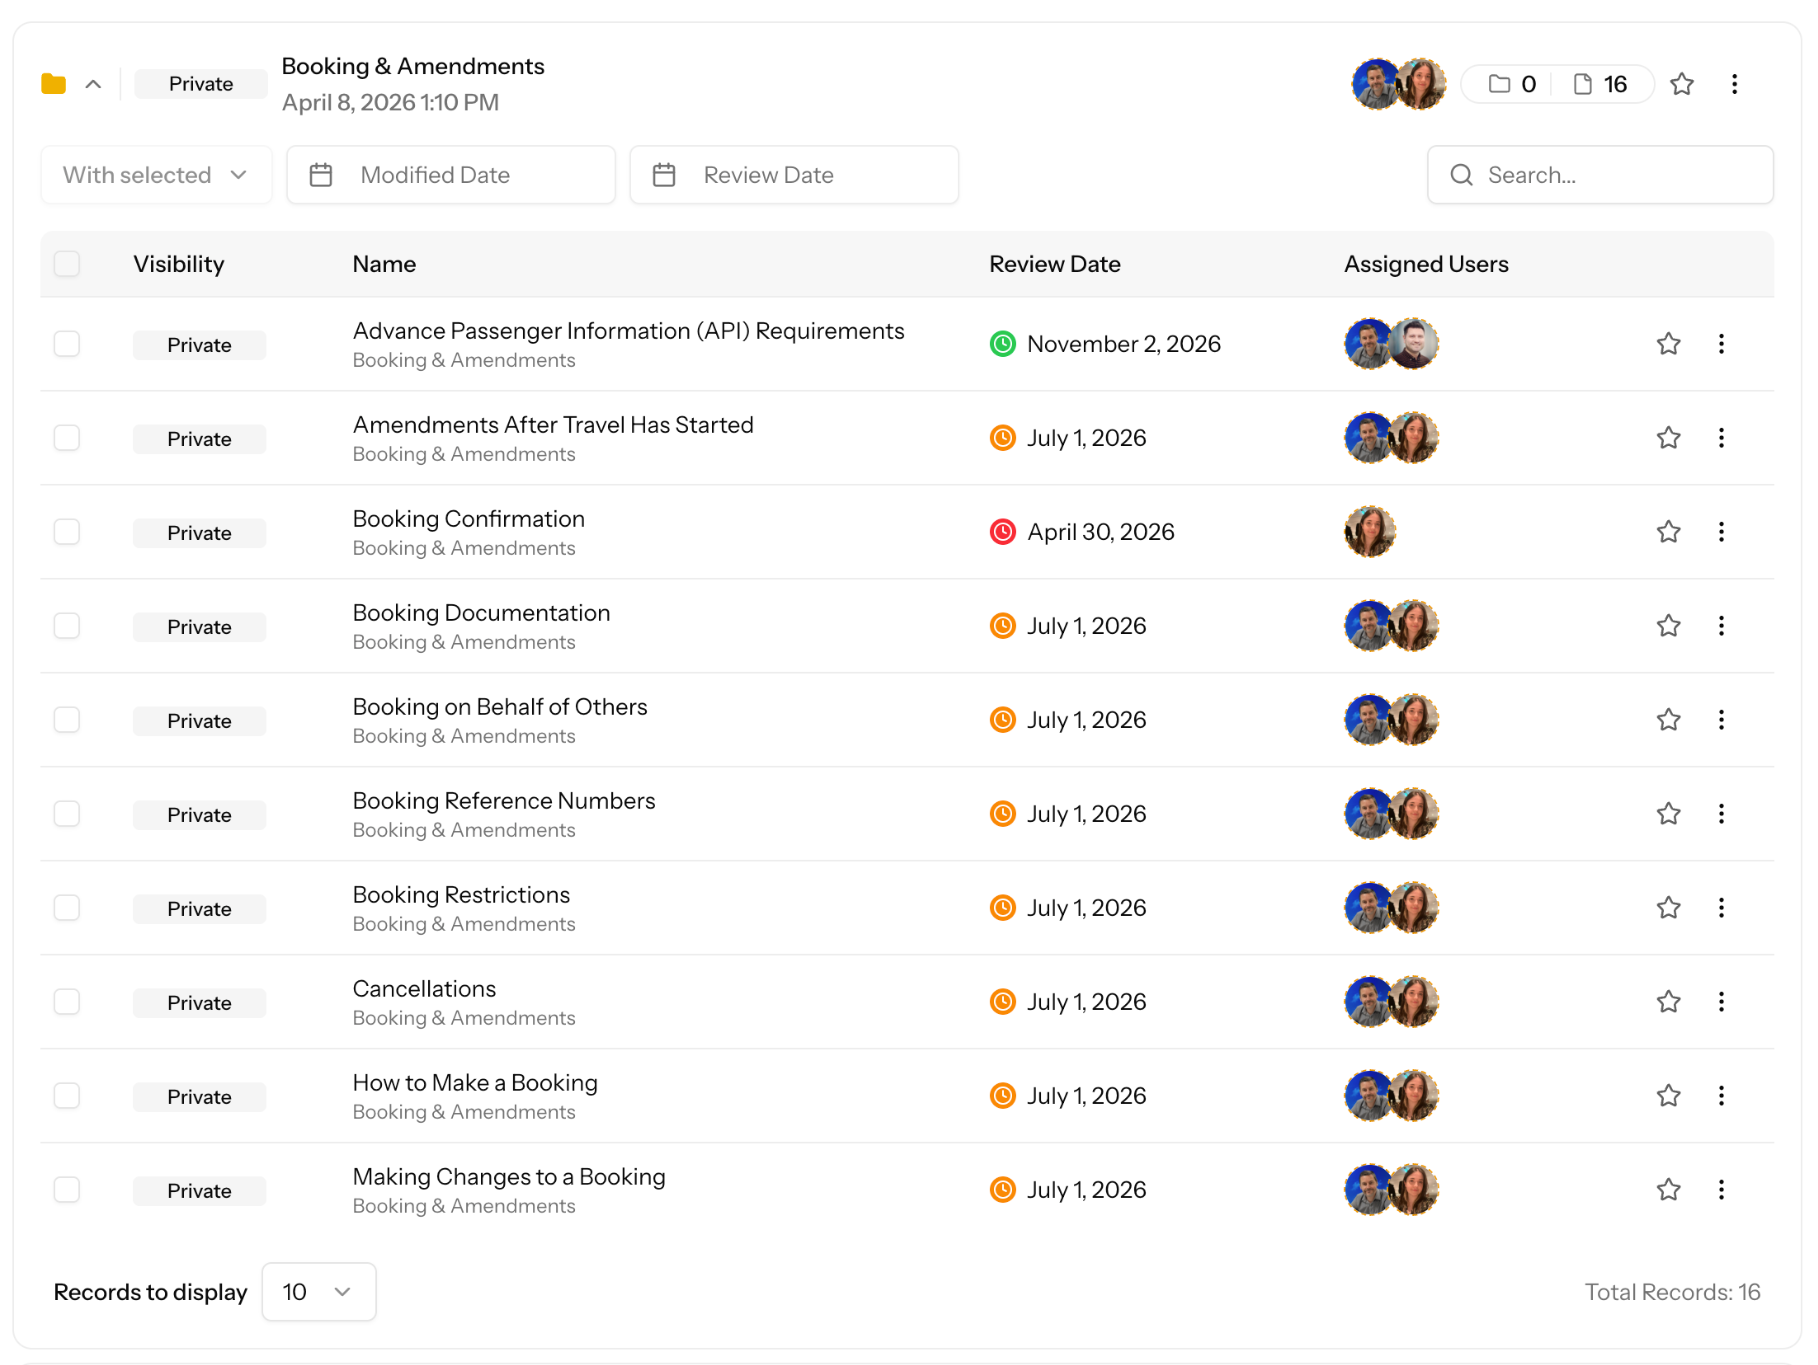Click Booking Confirmation's single assigned user avatar
The image size is (1818, 1365).
point(1370,532)
